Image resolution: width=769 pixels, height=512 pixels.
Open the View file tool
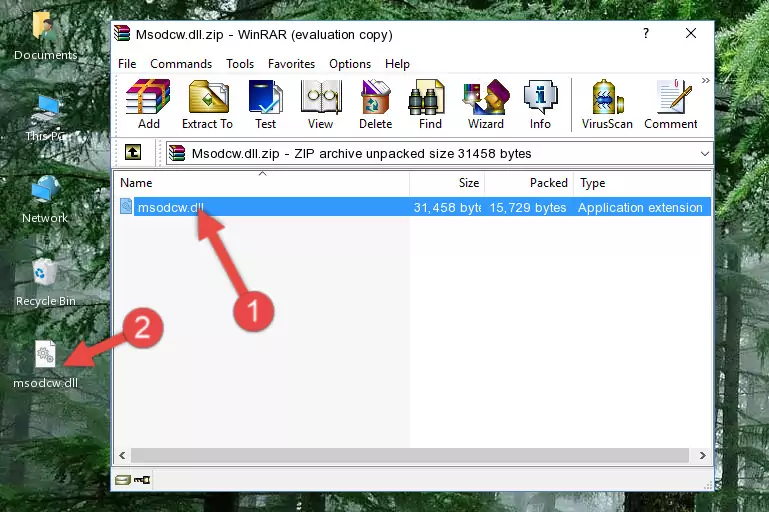coord(321,104)
